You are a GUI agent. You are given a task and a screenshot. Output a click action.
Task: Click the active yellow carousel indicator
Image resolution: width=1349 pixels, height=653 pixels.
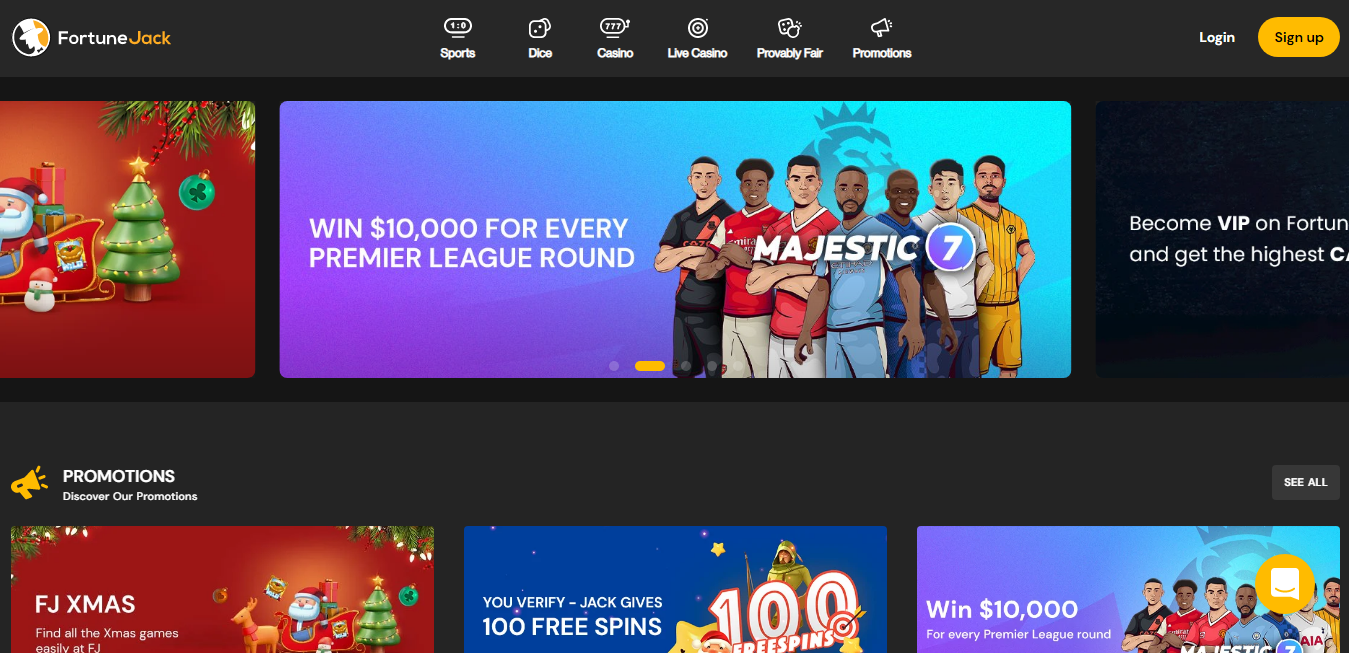pyautogui.click(x=650, y=366)
